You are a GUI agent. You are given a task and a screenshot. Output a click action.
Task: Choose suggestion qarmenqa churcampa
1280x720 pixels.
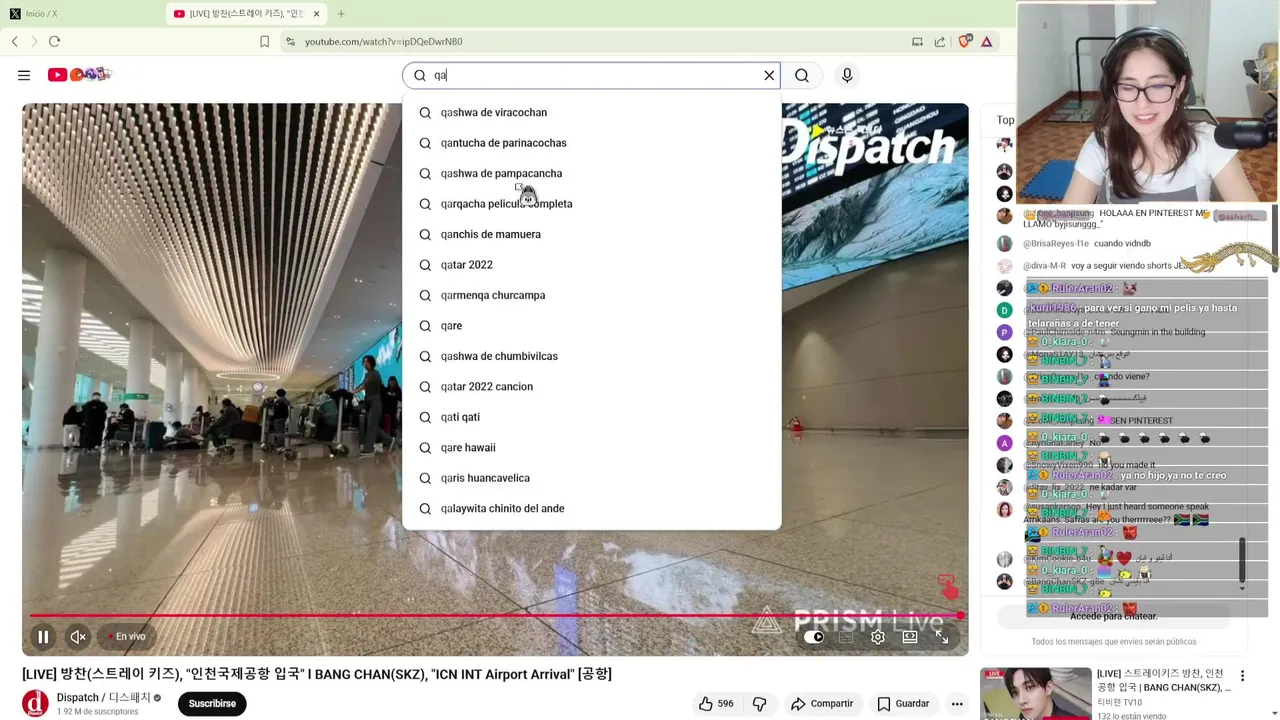(x=591, y=295)
